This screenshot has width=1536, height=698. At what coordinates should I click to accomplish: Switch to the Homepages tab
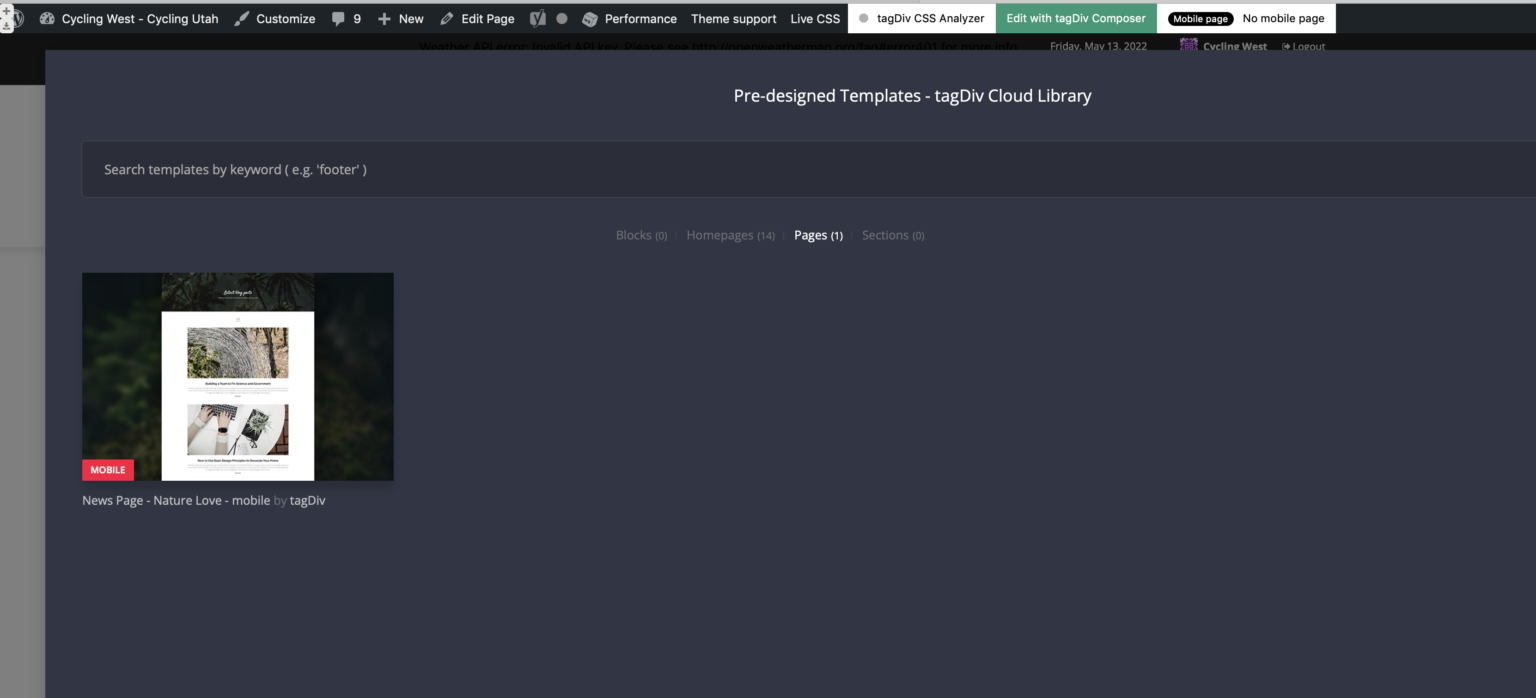[720, 235]
